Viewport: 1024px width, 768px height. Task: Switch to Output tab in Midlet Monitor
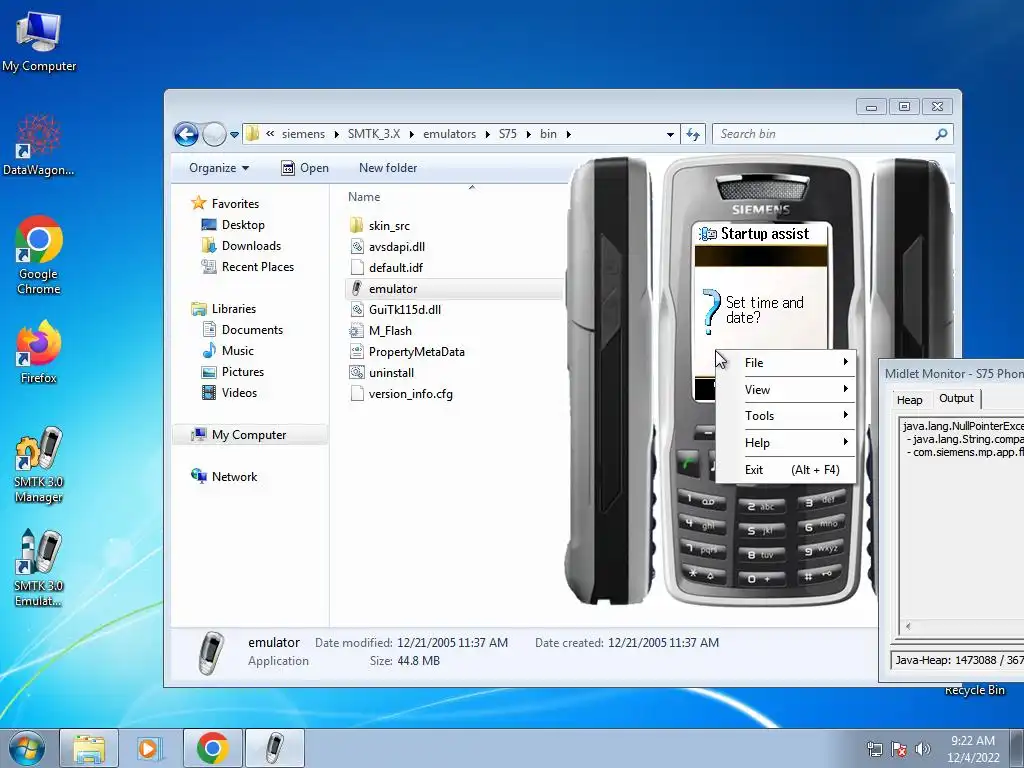956,398
